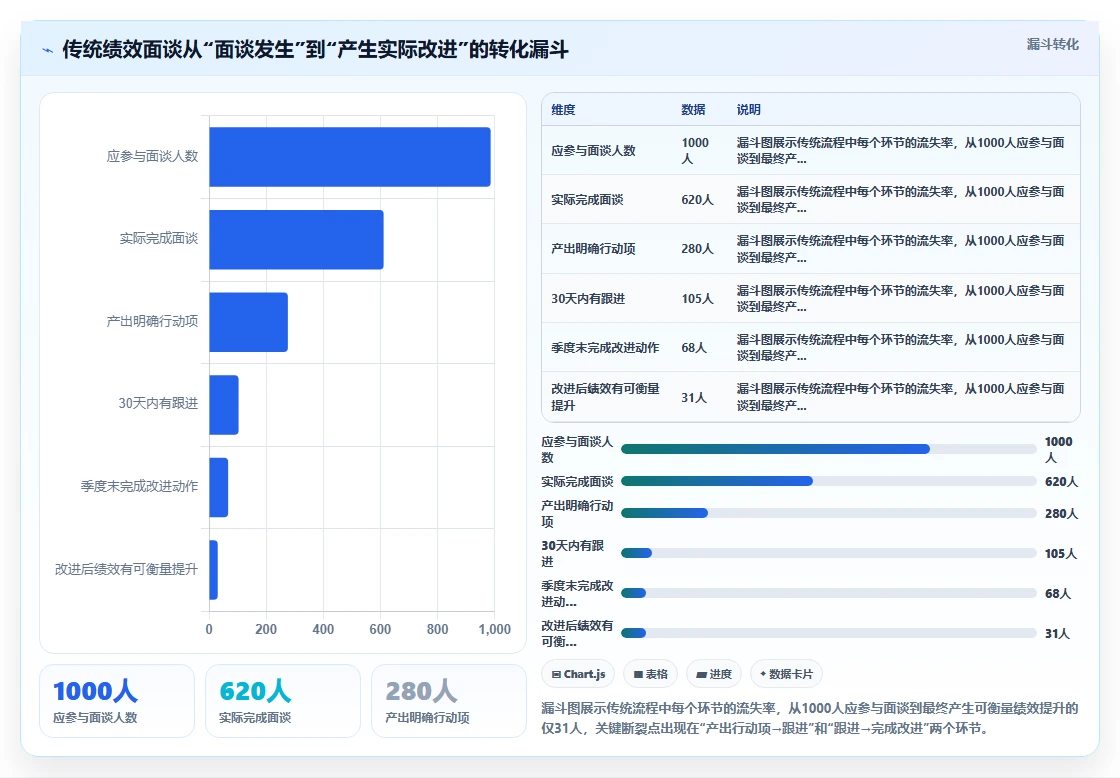The height and width of the screenshot is (778, 1120).
Task: Click the 30天内有跟进 chart bar
Action: 224,404
